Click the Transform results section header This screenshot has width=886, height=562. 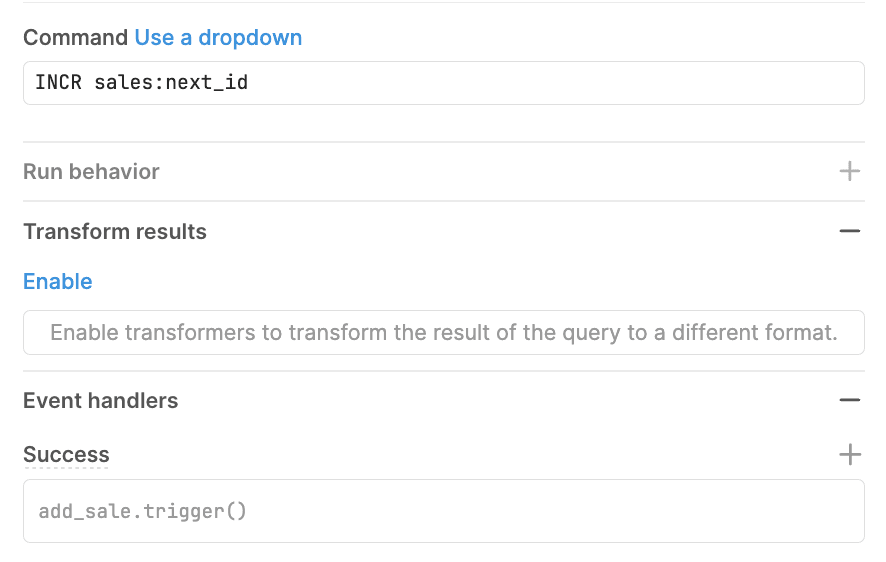point(115,232)
